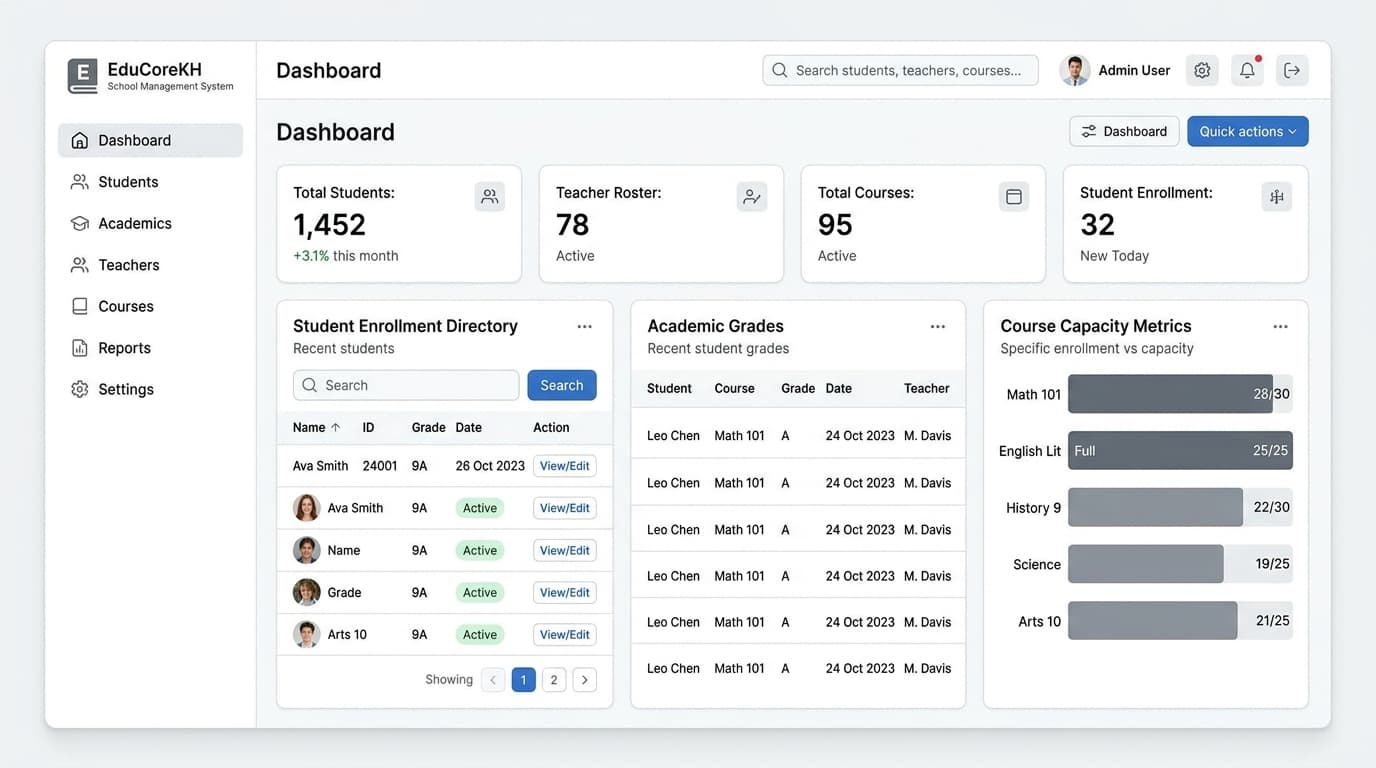Click History 9 capacity bar
The height and width of the screenshot is (768, 1376).
pyautogui.click(x=1180, y=507)
